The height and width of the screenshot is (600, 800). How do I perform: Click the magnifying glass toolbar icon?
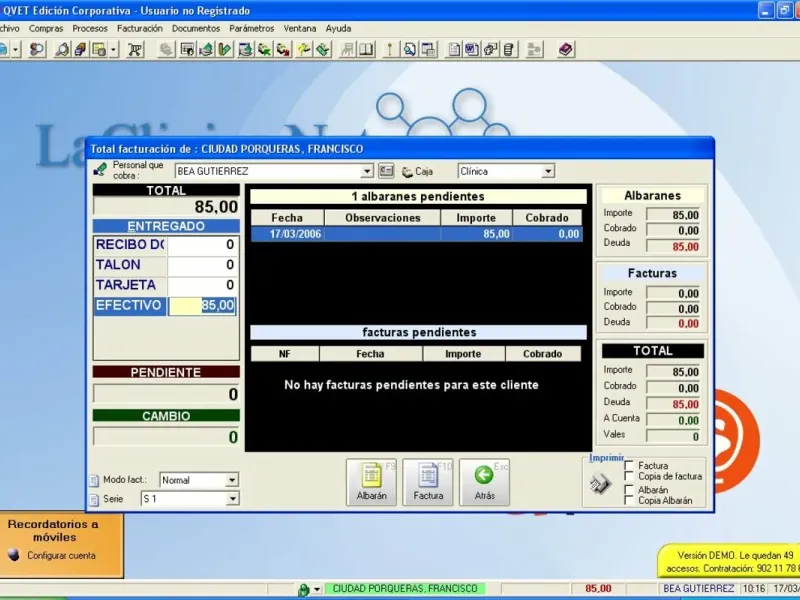tap(62, 49)
